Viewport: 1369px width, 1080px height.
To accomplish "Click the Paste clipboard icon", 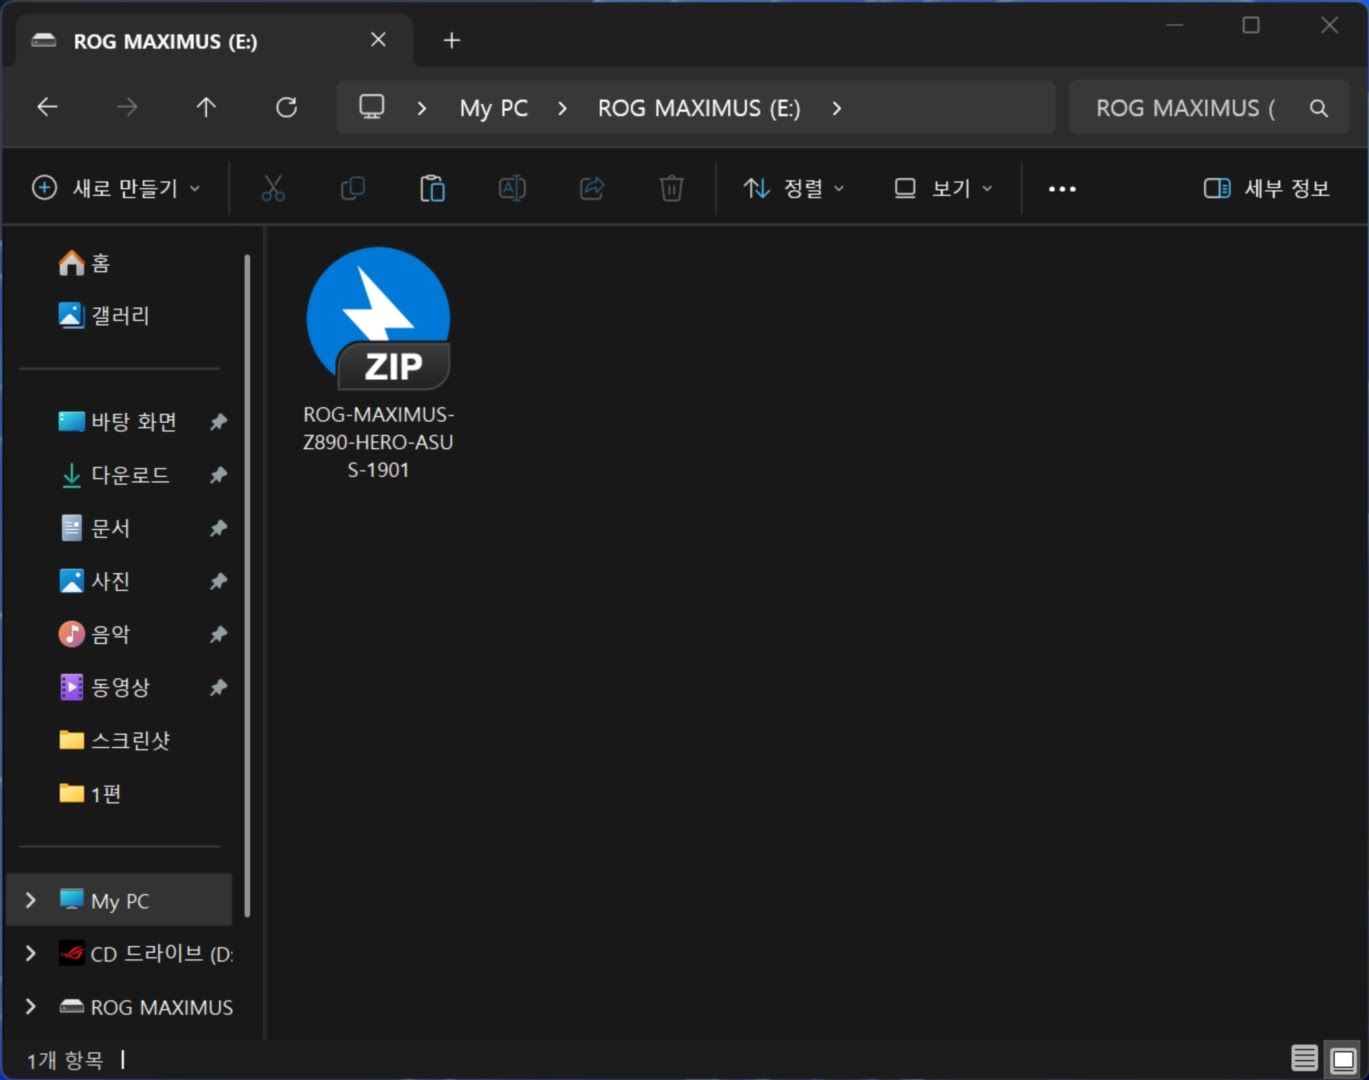I will point(432,188).
